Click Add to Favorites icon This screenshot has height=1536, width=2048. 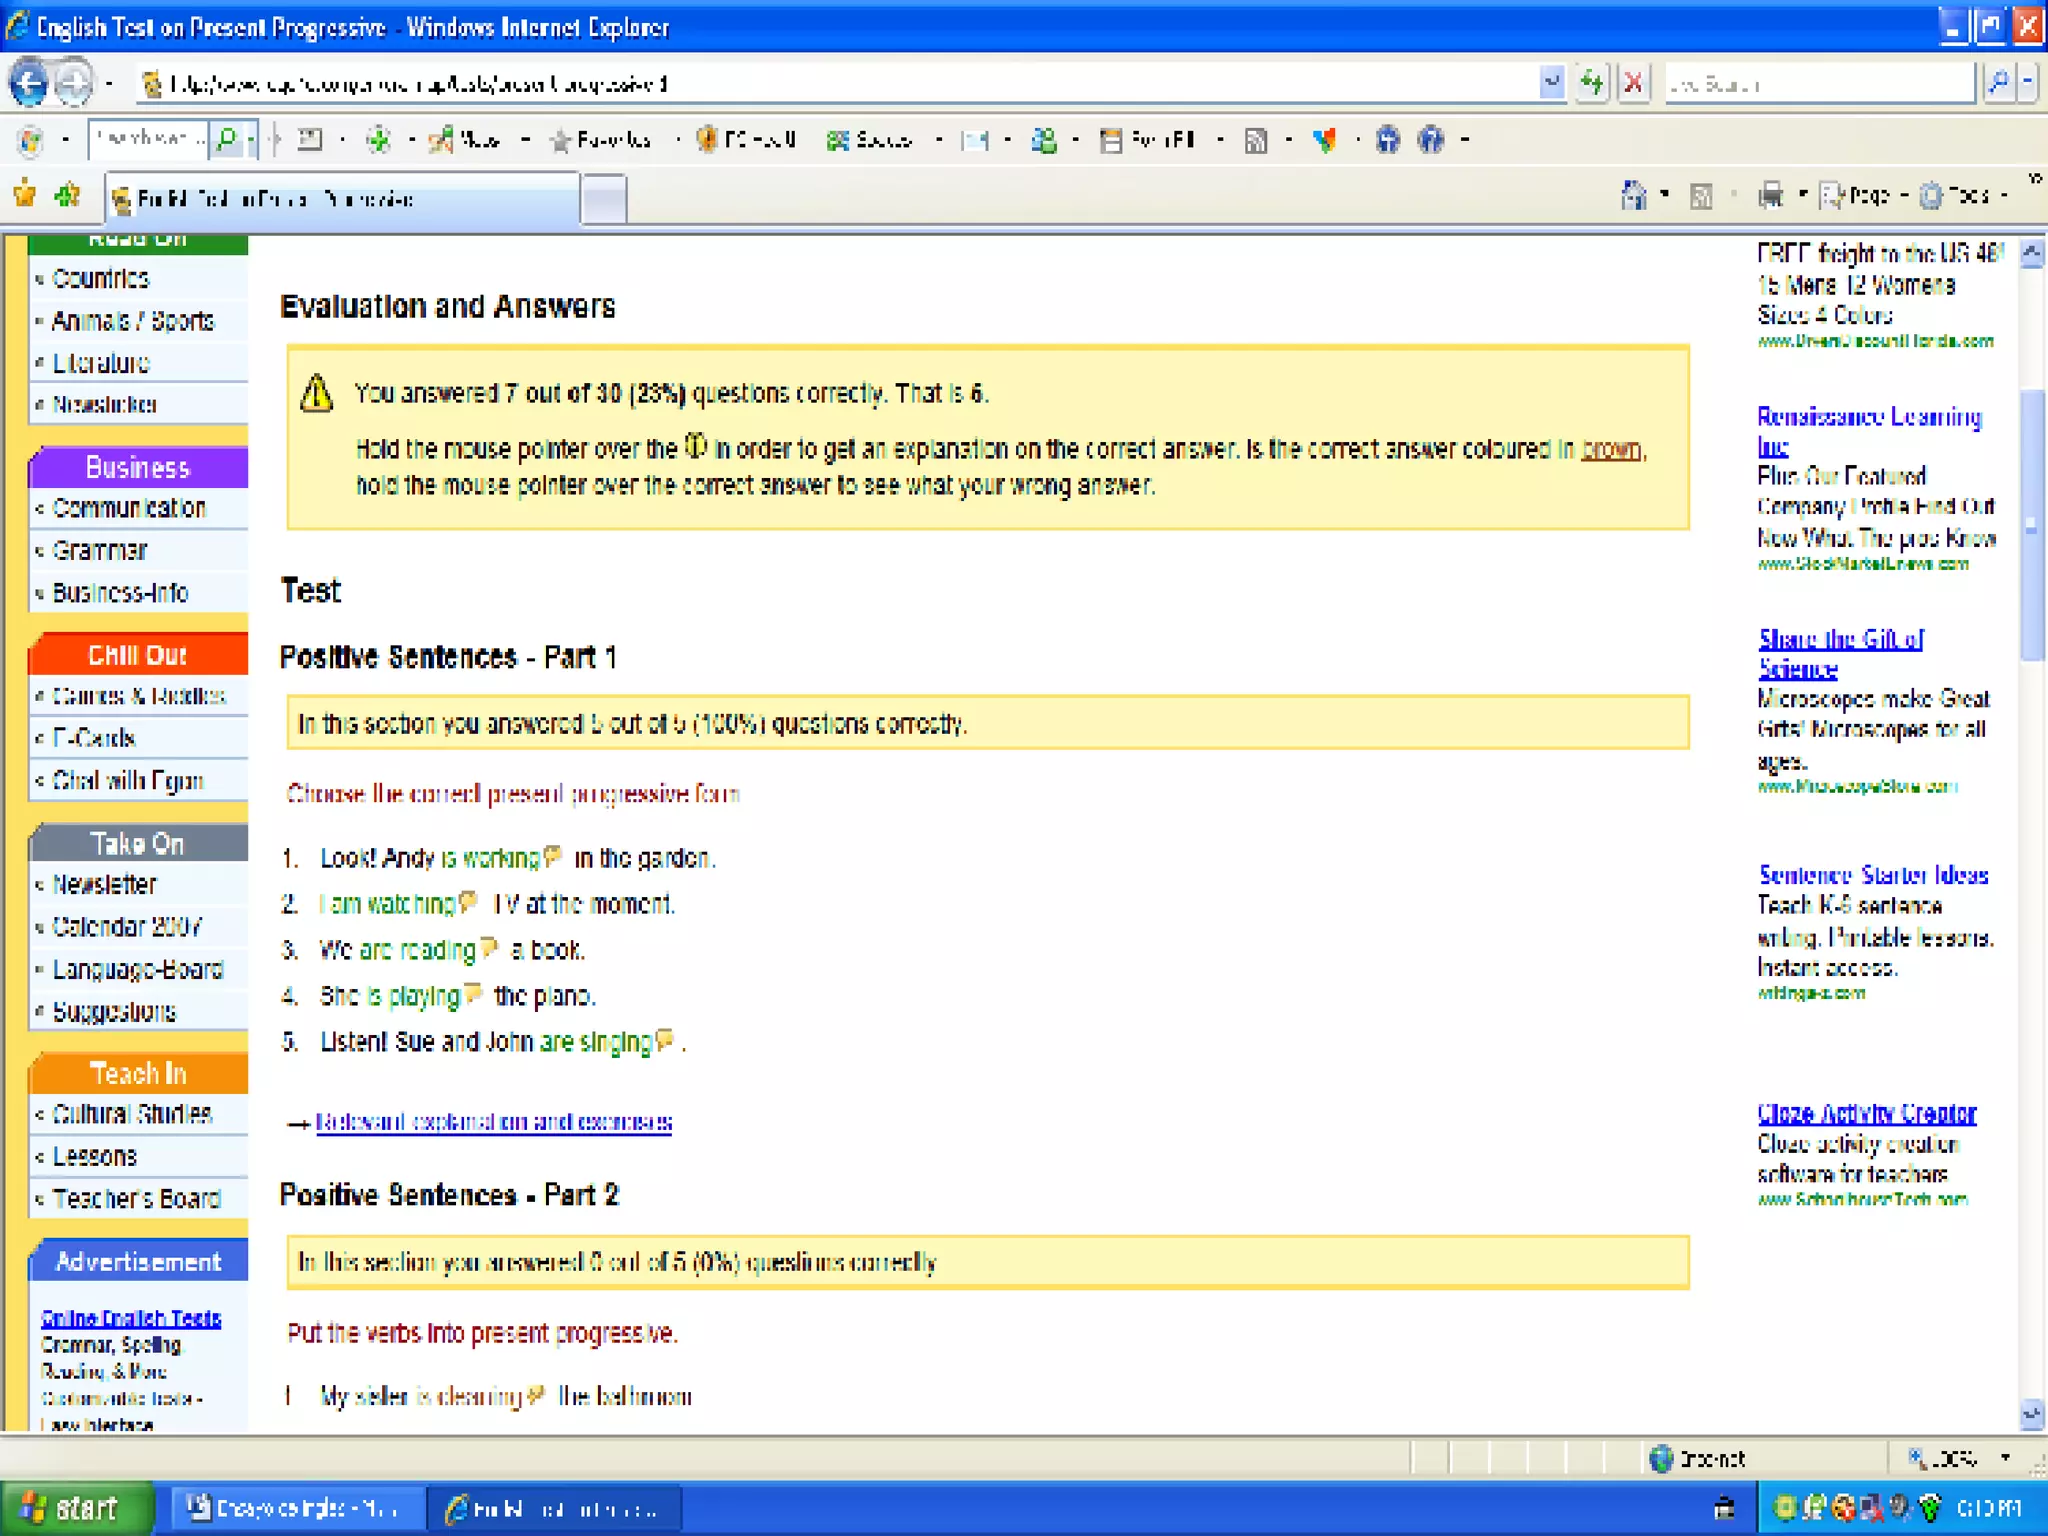[x=68, y=195]
